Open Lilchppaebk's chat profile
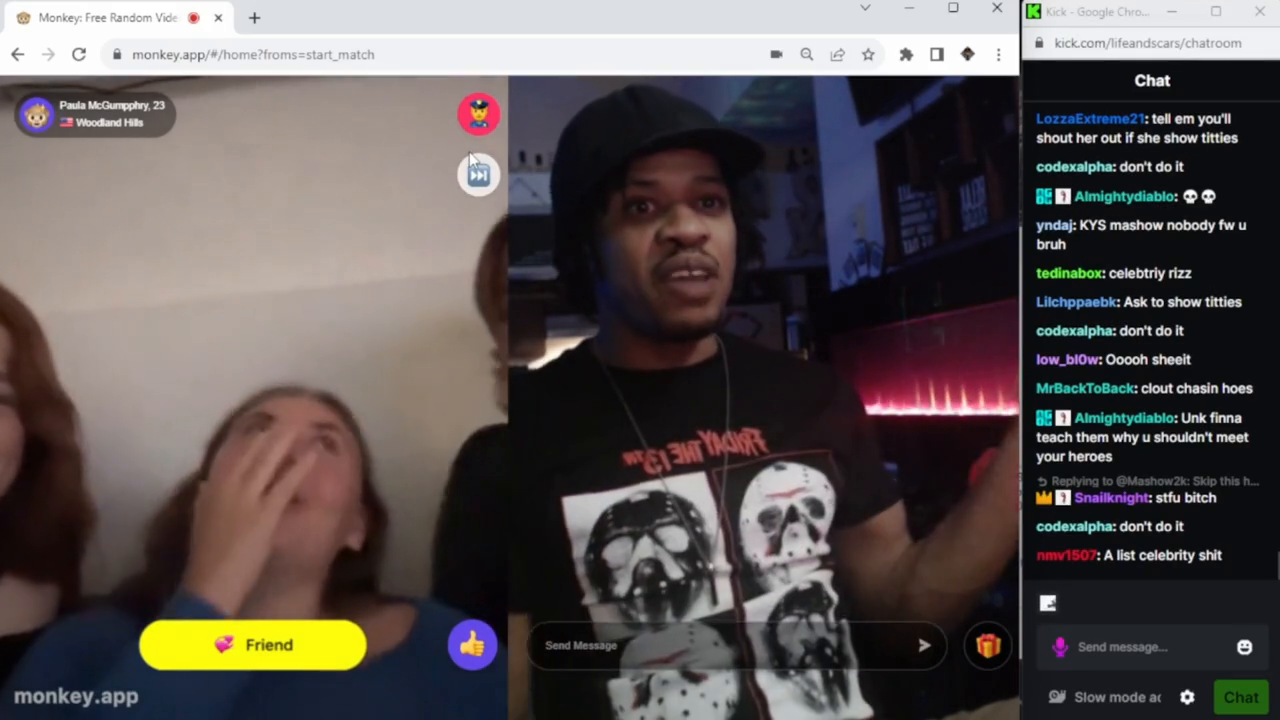 tap(1076, 302)
